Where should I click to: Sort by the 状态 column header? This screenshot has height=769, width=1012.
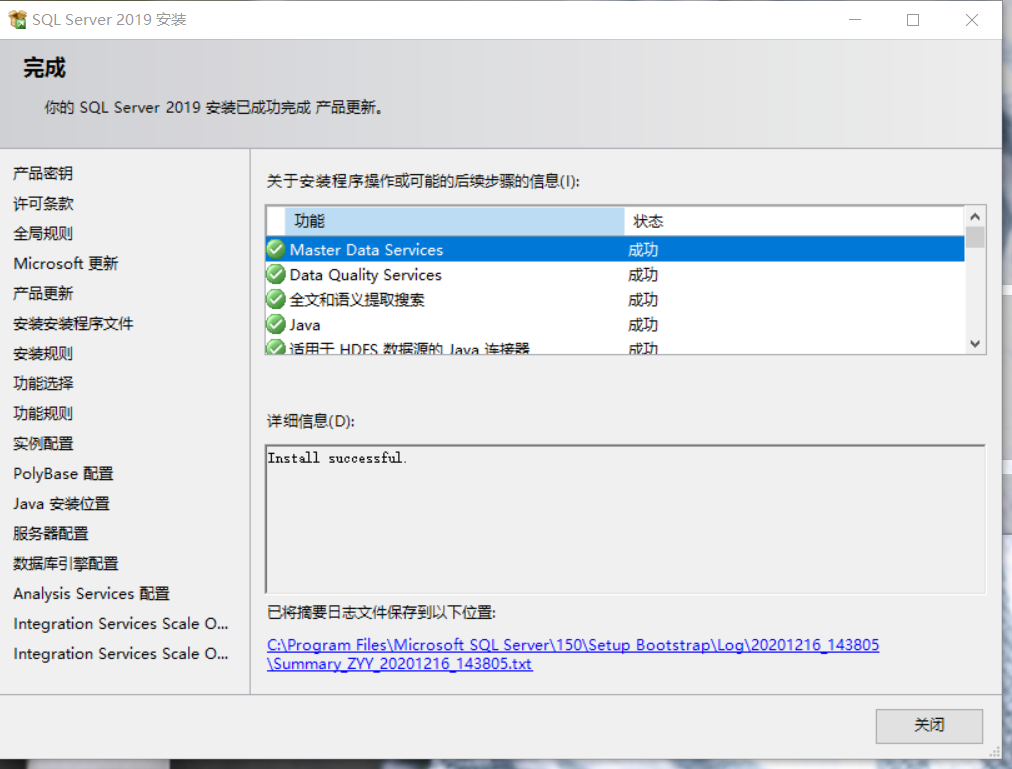pyautogui.click(x=700, y=221)
